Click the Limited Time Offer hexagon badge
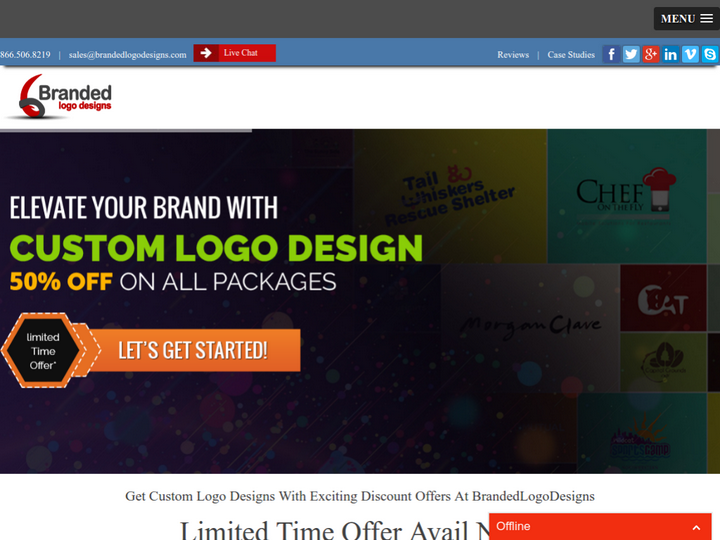Image resolution: width=720 pixels, height=540 pixels. click(43, 351)
